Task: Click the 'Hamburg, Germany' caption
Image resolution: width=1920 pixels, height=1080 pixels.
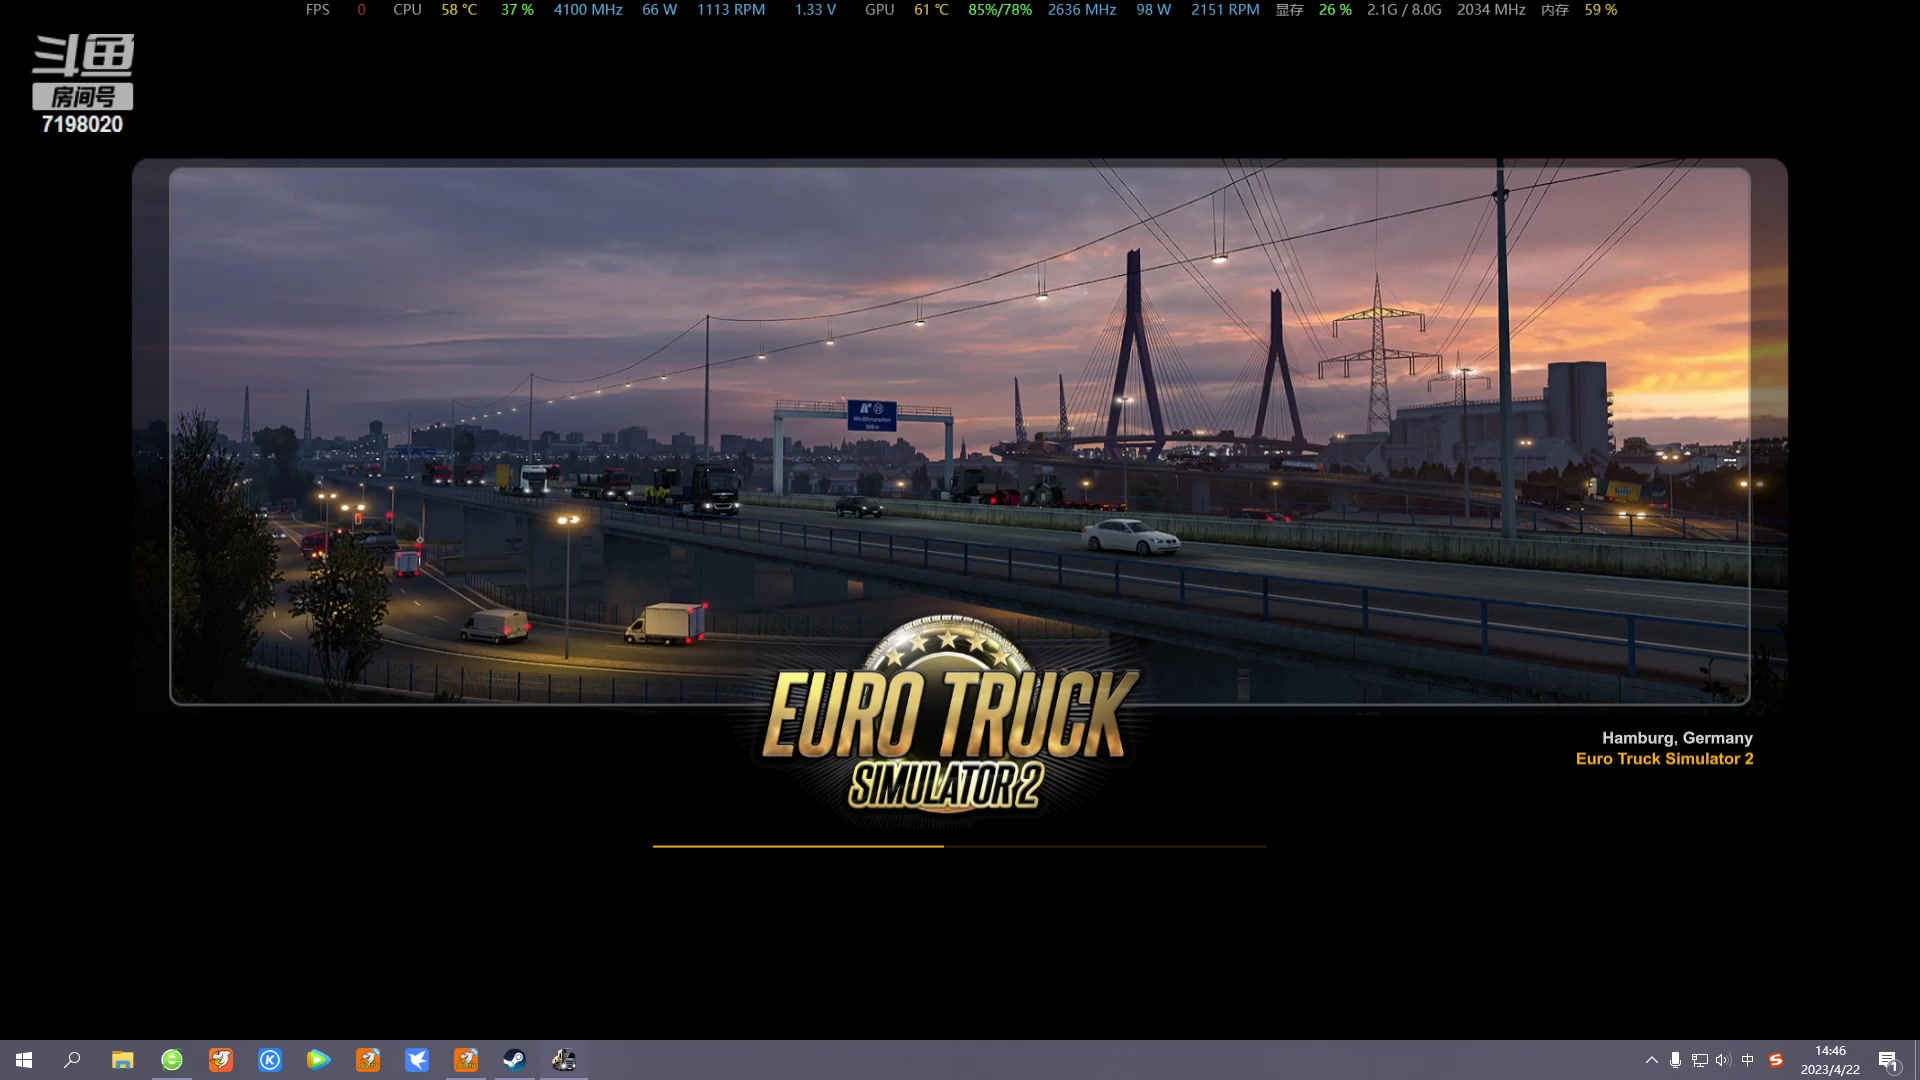Action: click(x=1677, y=738)
